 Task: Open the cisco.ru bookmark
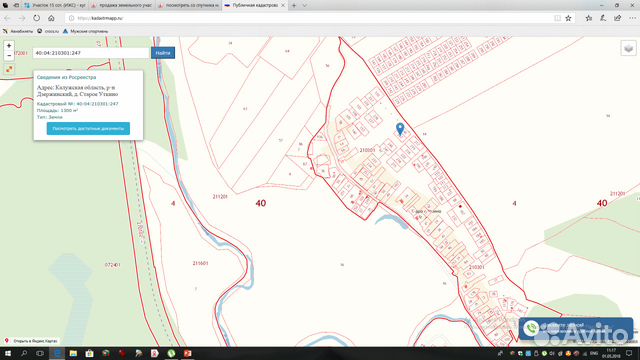point(48,31)
